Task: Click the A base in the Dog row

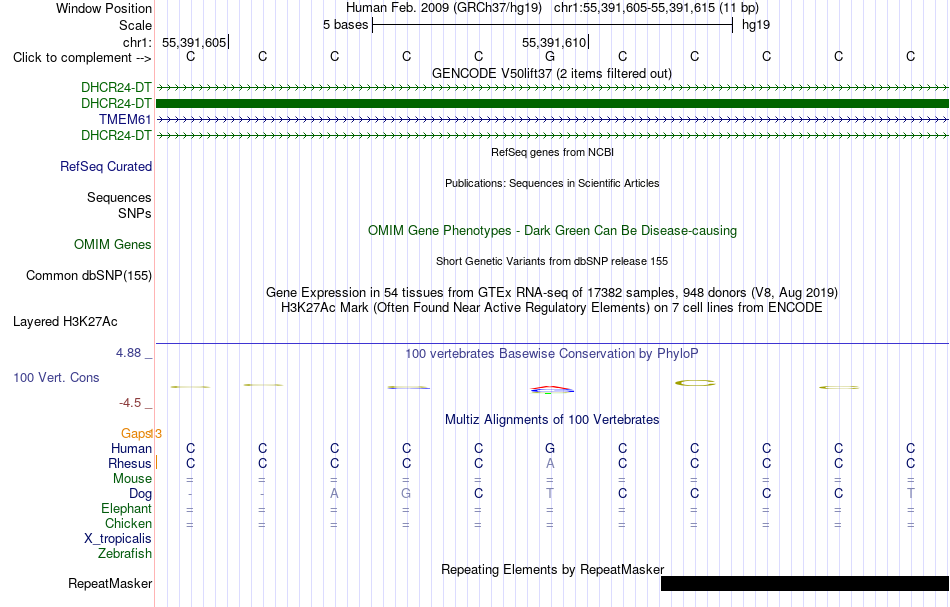Action: pos(334,494)
